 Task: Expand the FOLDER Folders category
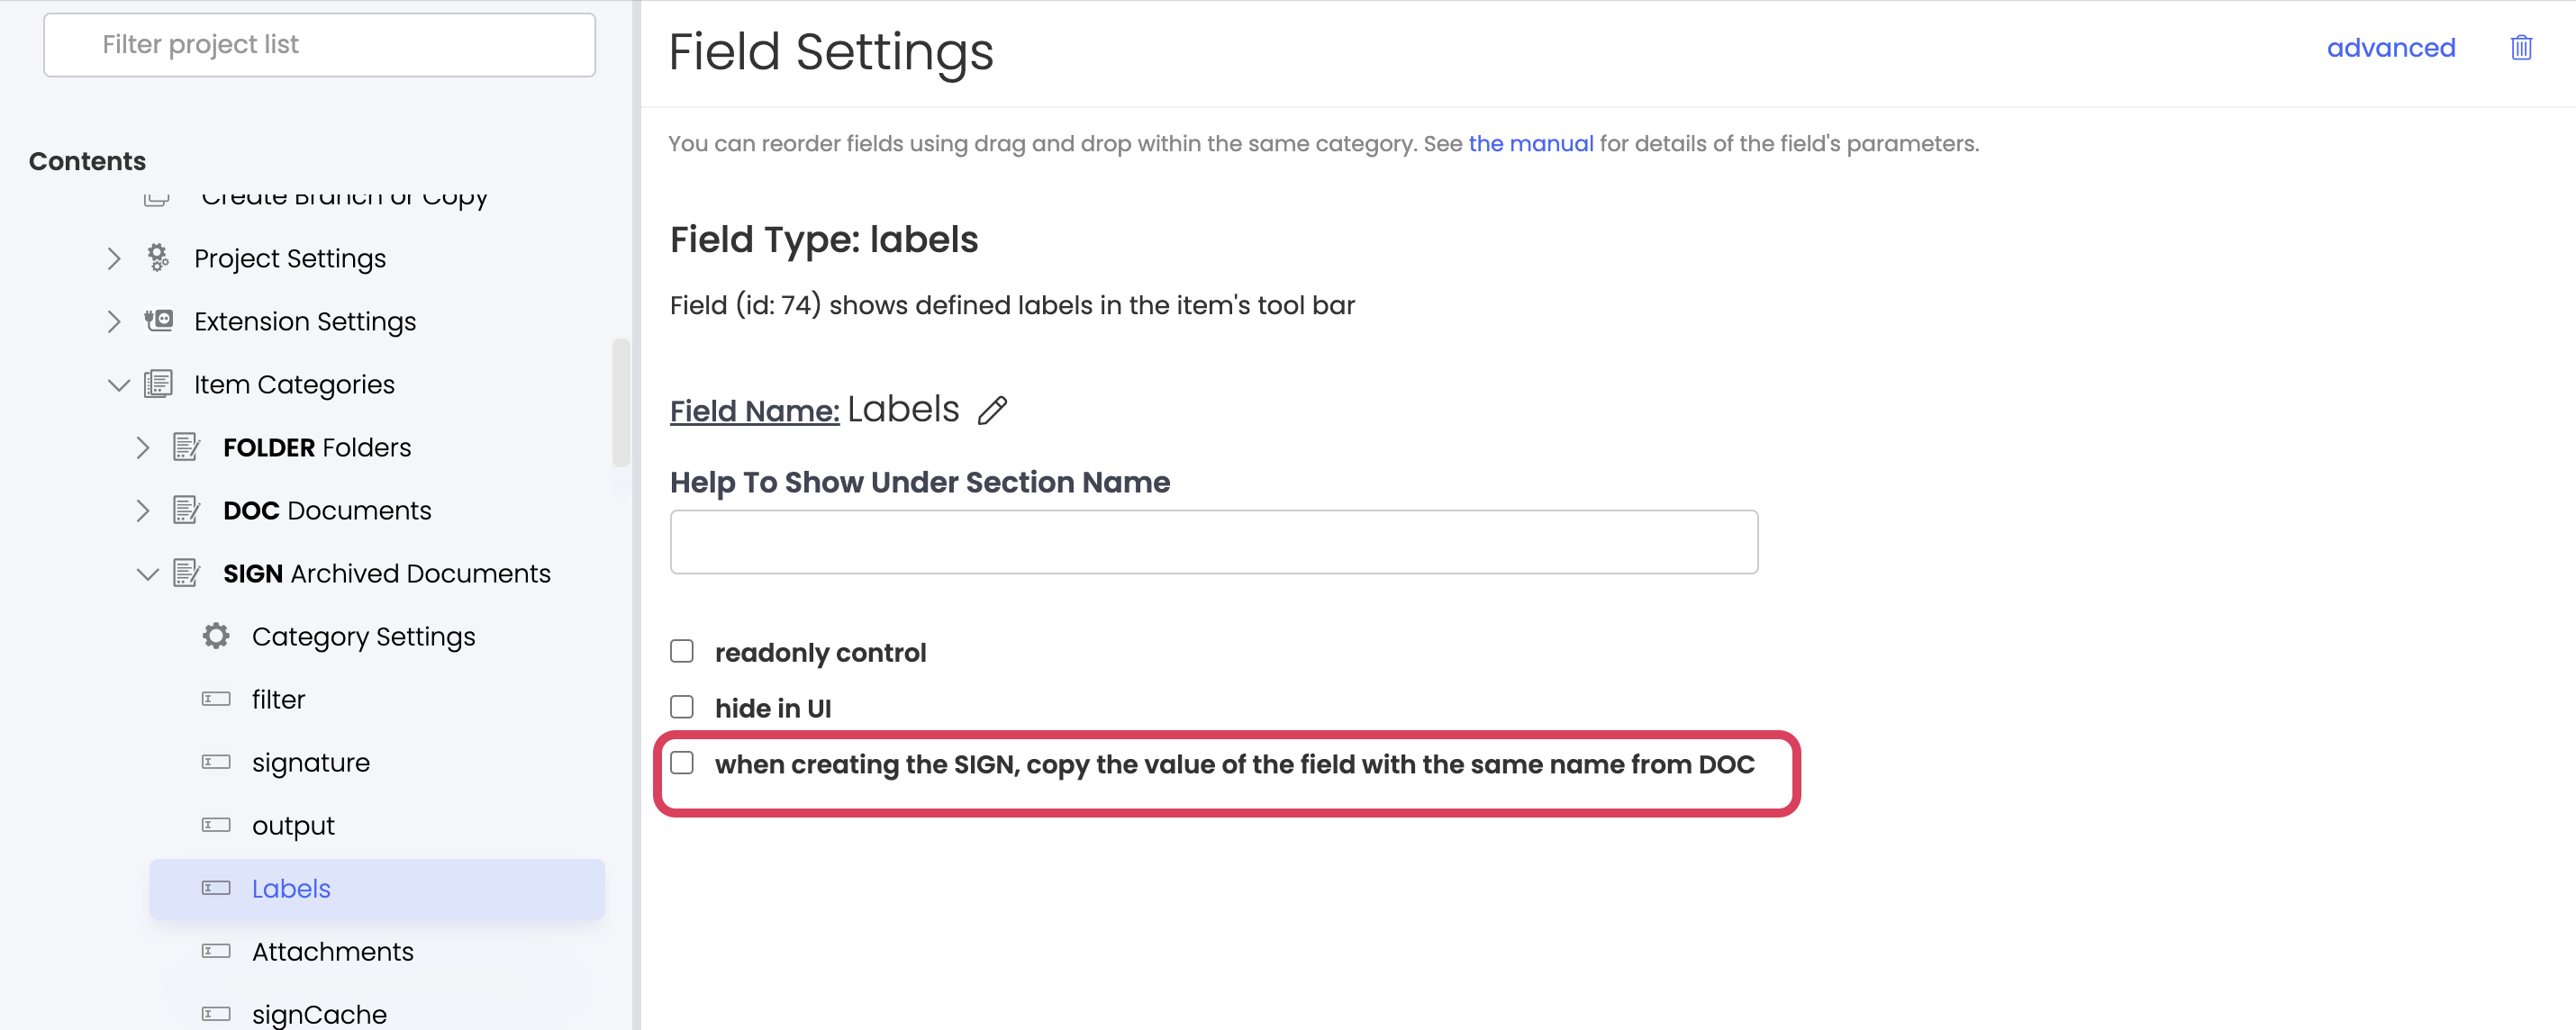[x=146, y=447]
